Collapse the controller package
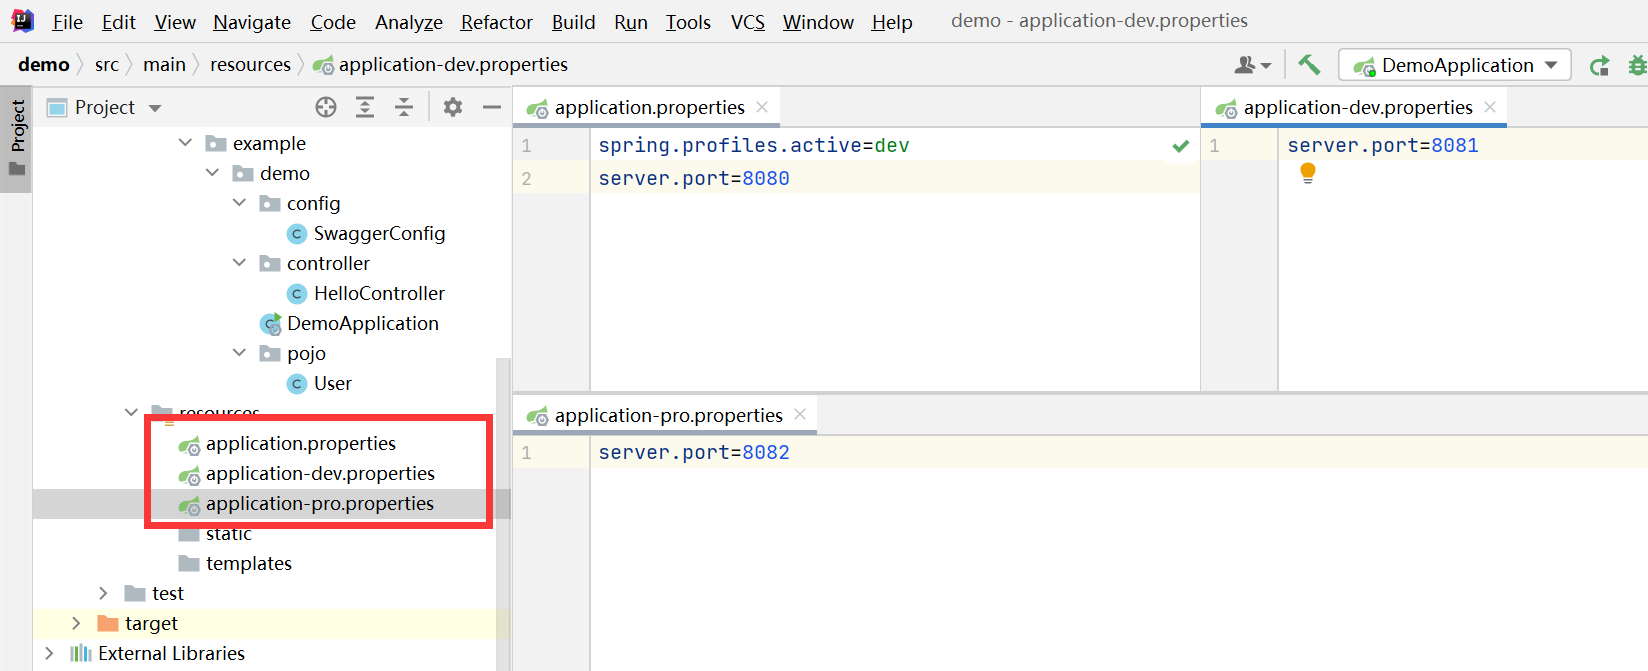The width and height of the screenshot is (1648, 671). [x=239, y=263]
